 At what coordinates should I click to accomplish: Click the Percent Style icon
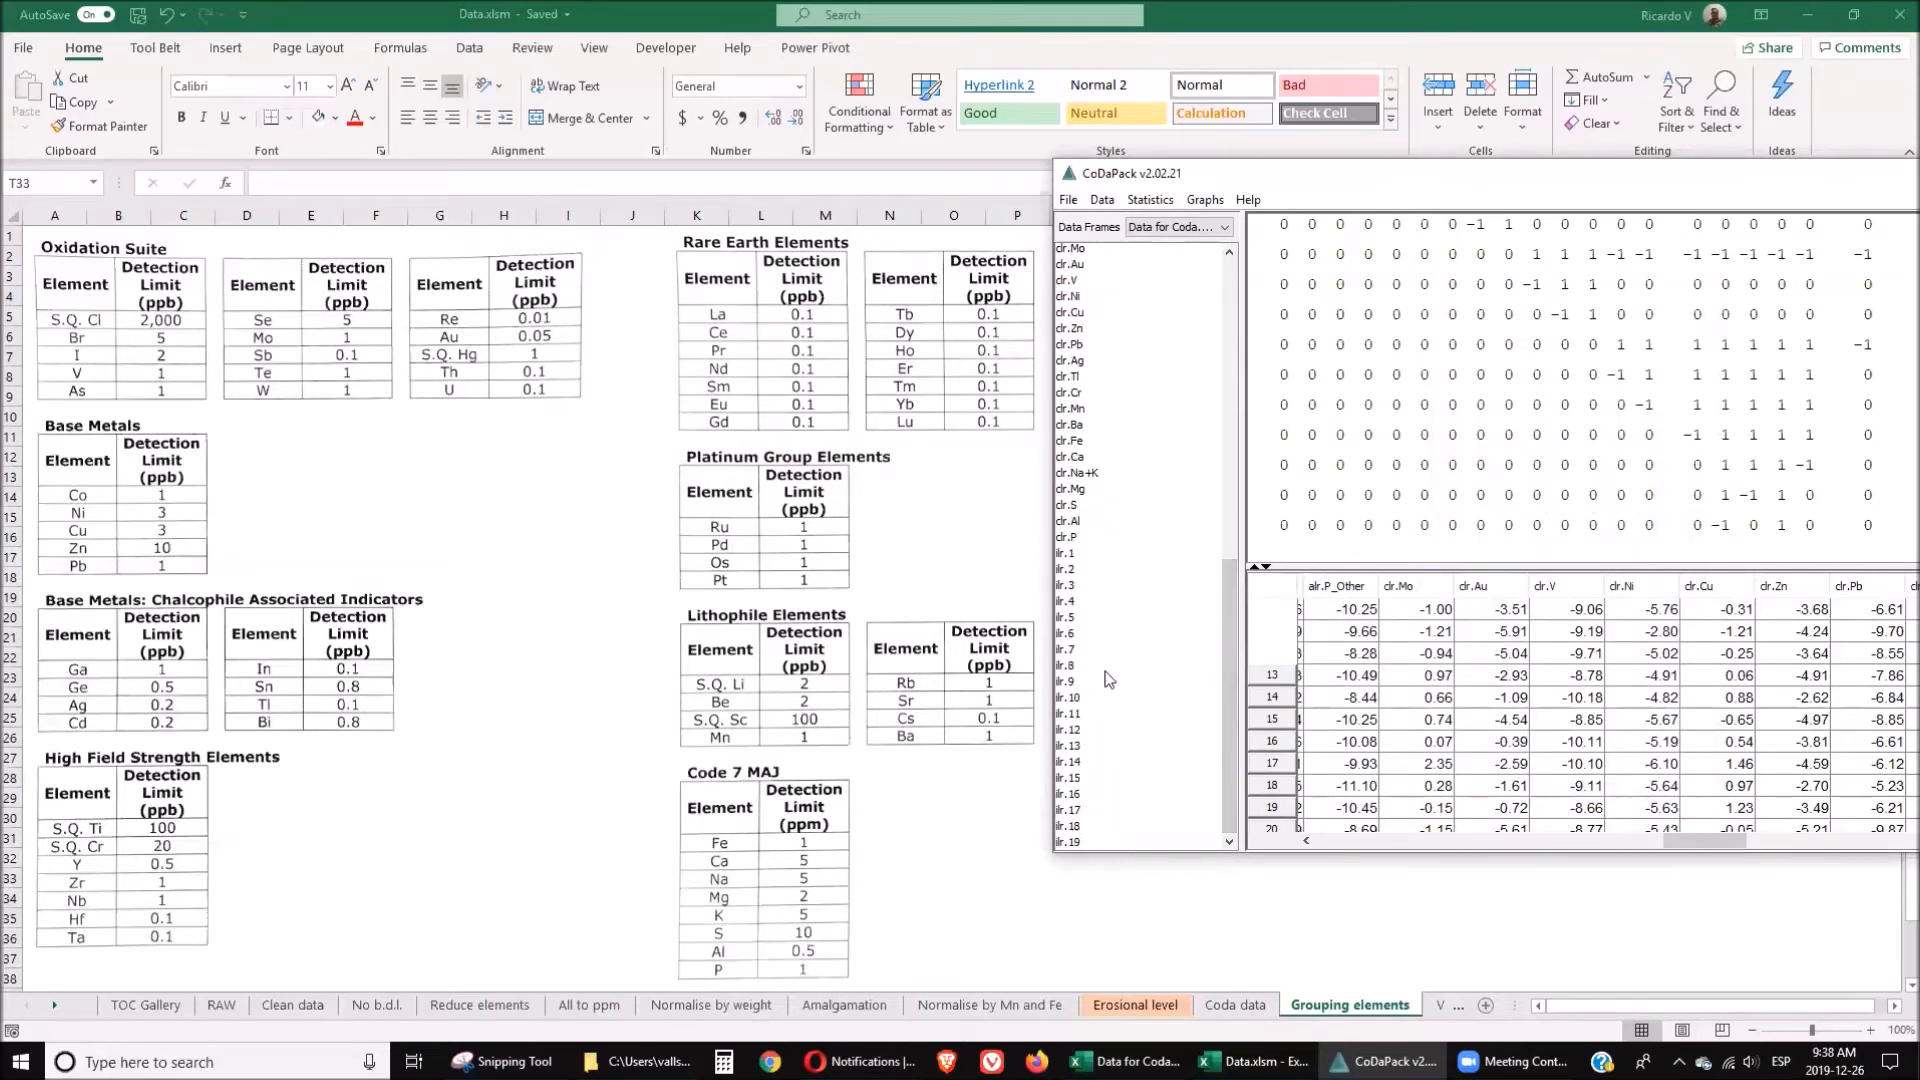pyautogui.click(x=720, y=118)
